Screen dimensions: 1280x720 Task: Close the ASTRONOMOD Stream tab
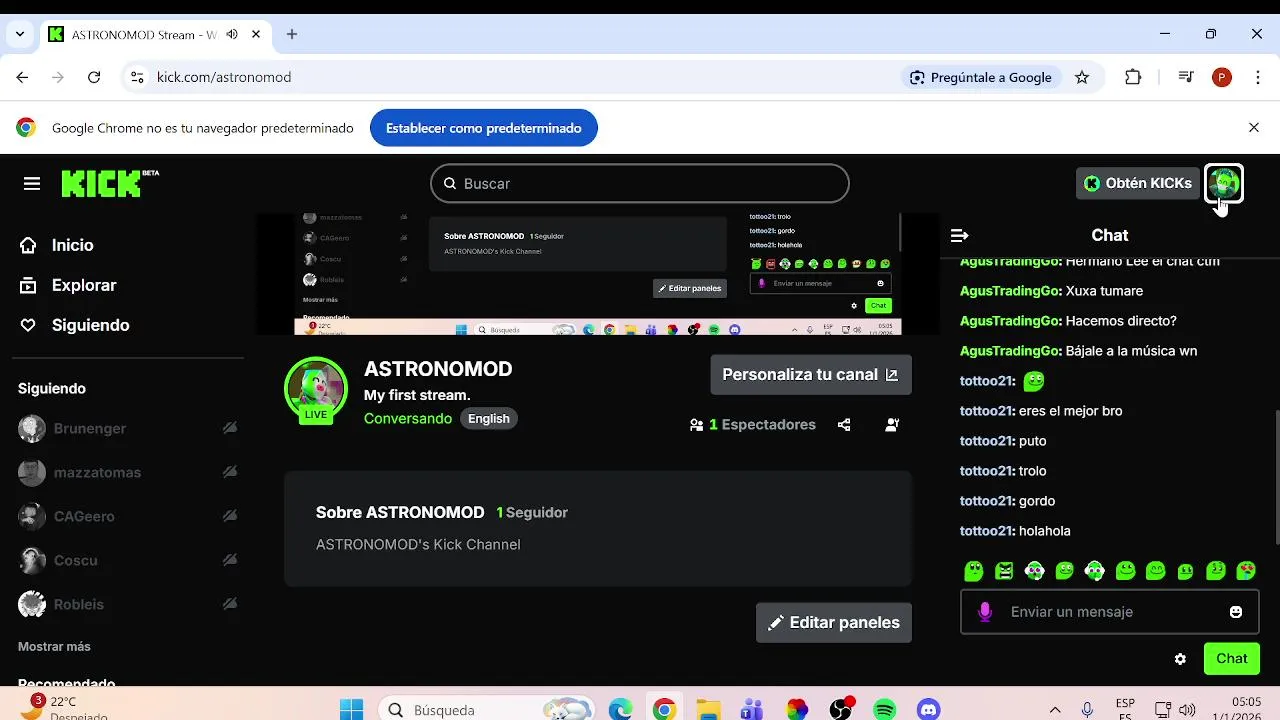256,34
